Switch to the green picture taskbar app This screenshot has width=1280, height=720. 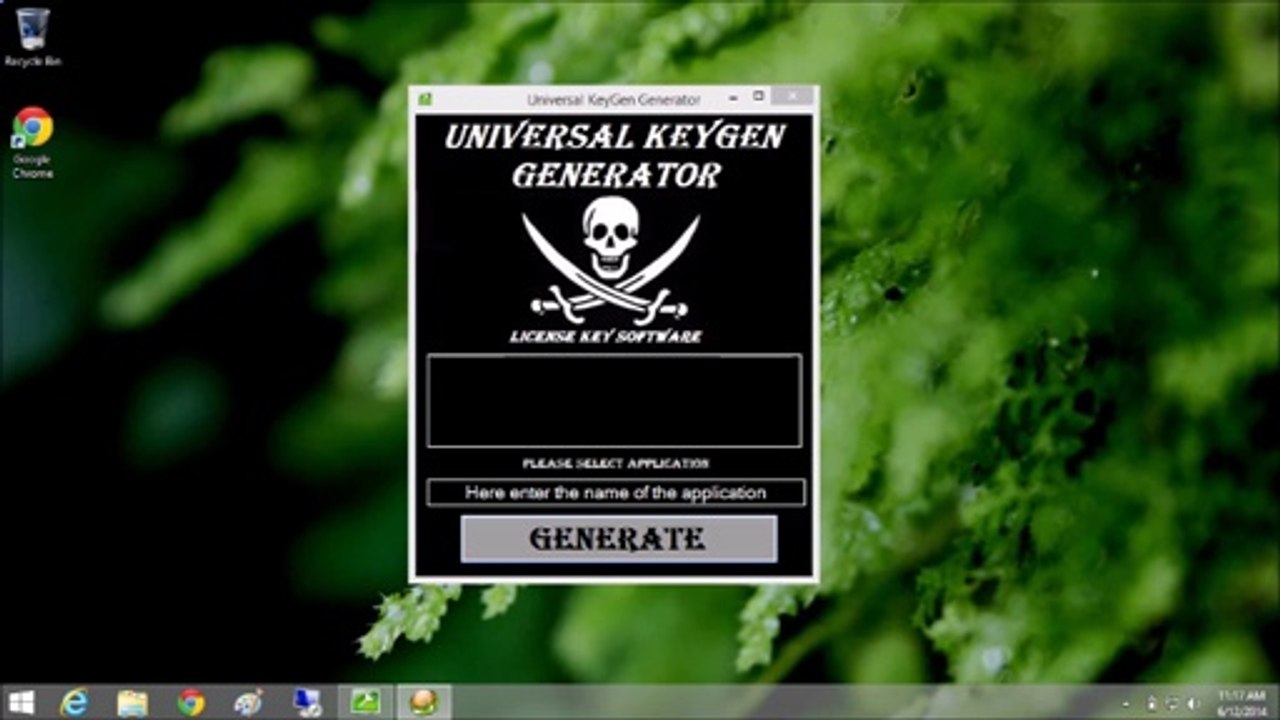(x=366, y=702)
